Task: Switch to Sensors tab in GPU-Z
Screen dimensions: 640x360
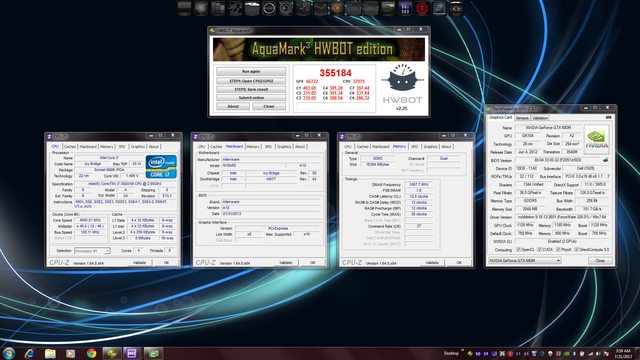Action: click(x=522, y=118)
